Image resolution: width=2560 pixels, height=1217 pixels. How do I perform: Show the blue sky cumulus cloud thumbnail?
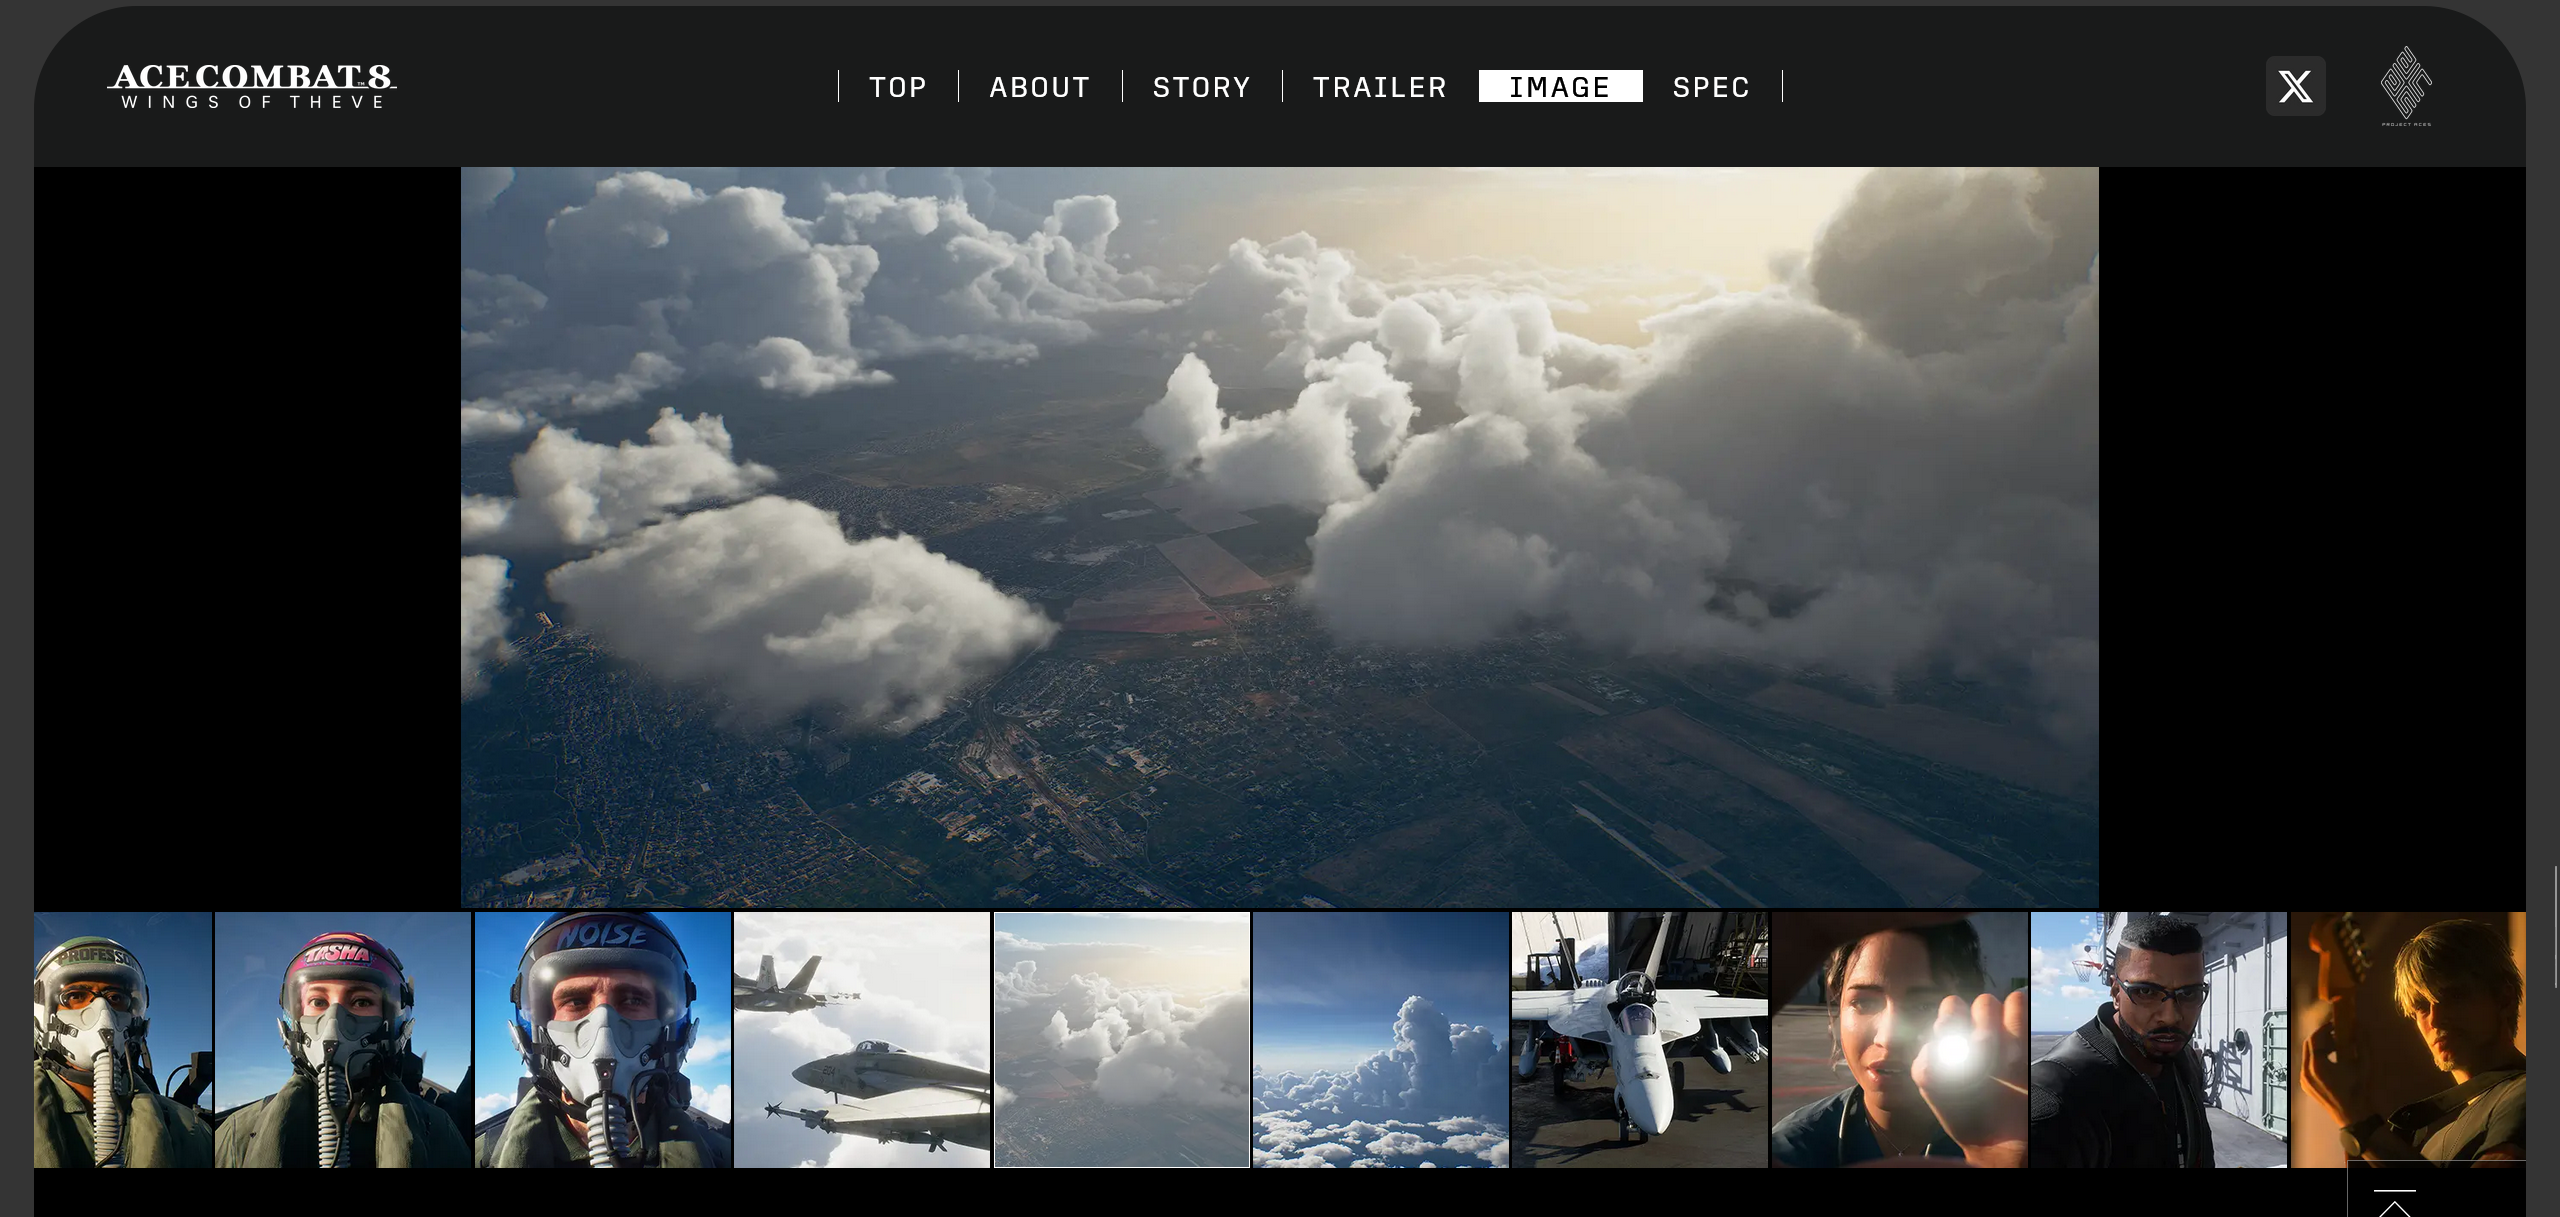pos(1380,1040)
